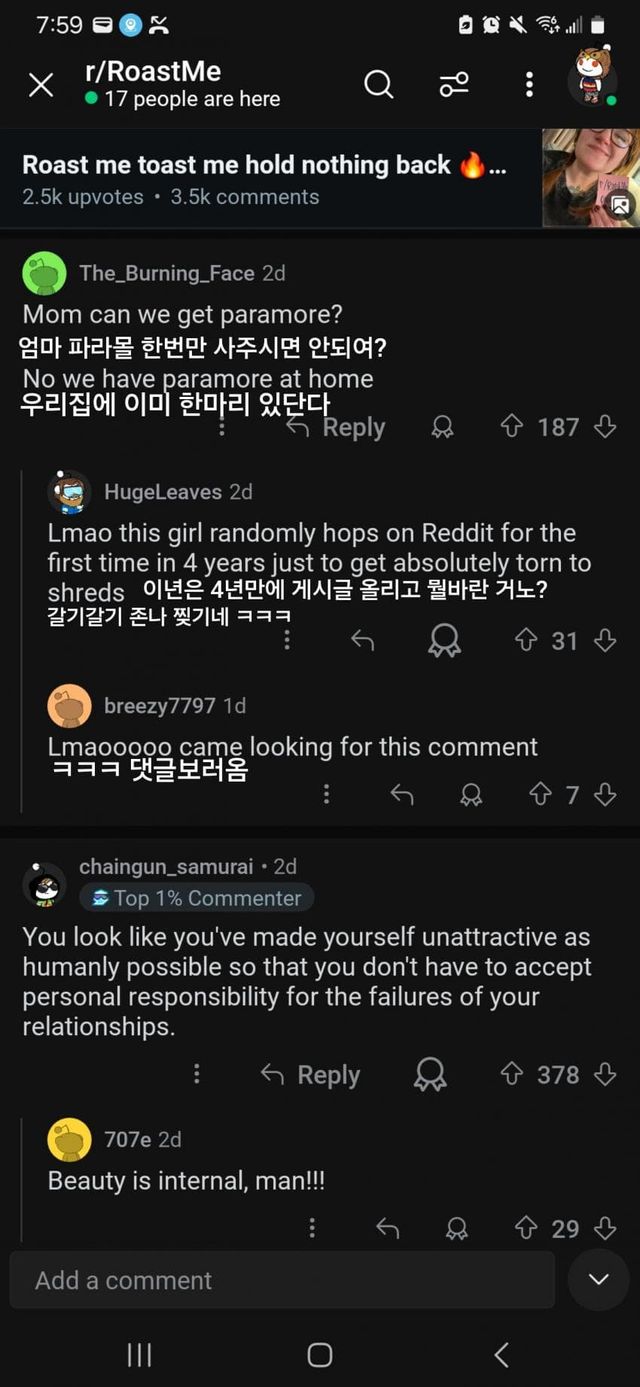Upvote The_Burning_Face's comment
640x1387 pixels.
coord(511,427)
